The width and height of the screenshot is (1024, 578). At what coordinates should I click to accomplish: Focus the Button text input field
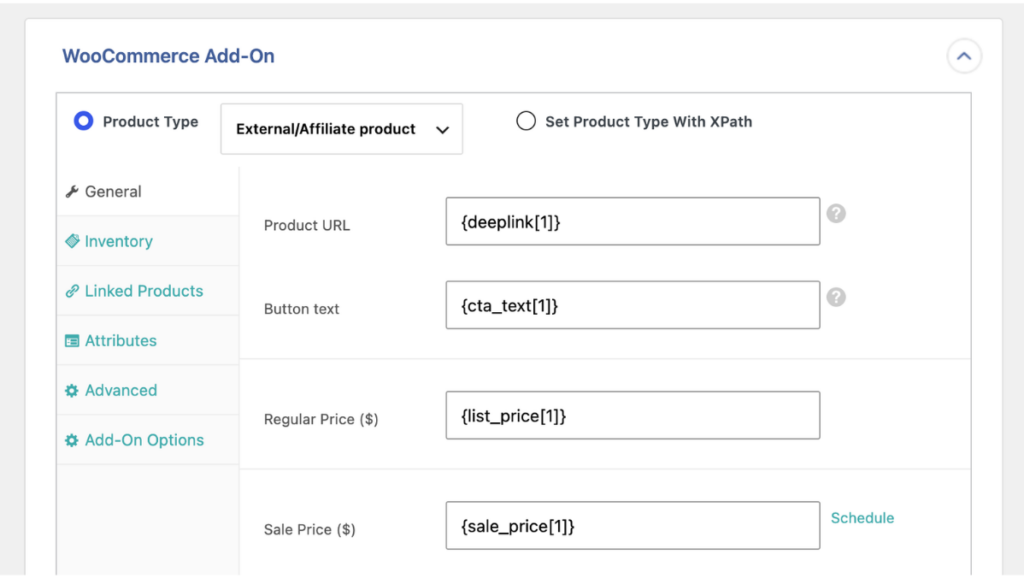pyautogui.click(x=633, y=305)
